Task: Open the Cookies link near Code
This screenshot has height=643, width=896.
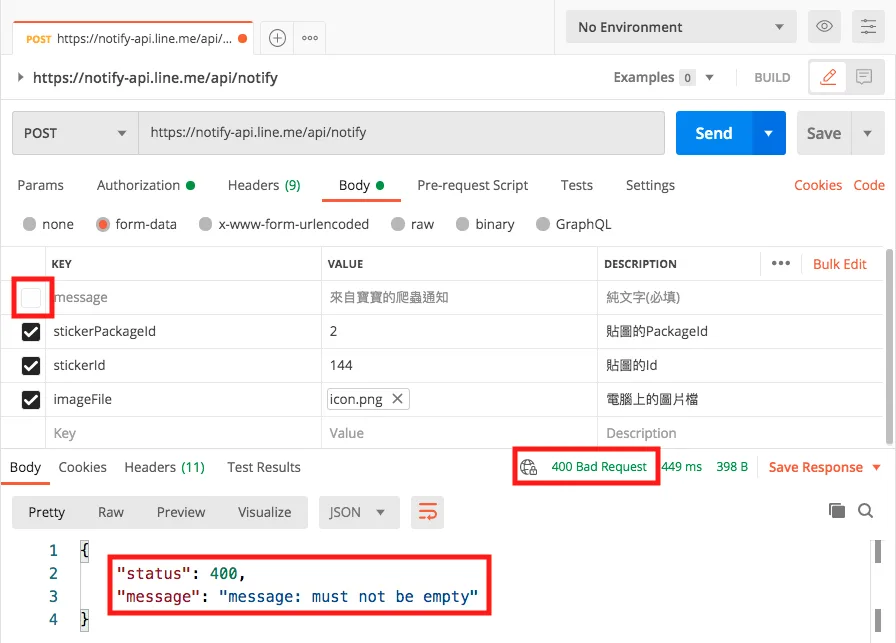Action: pos(818,185)
